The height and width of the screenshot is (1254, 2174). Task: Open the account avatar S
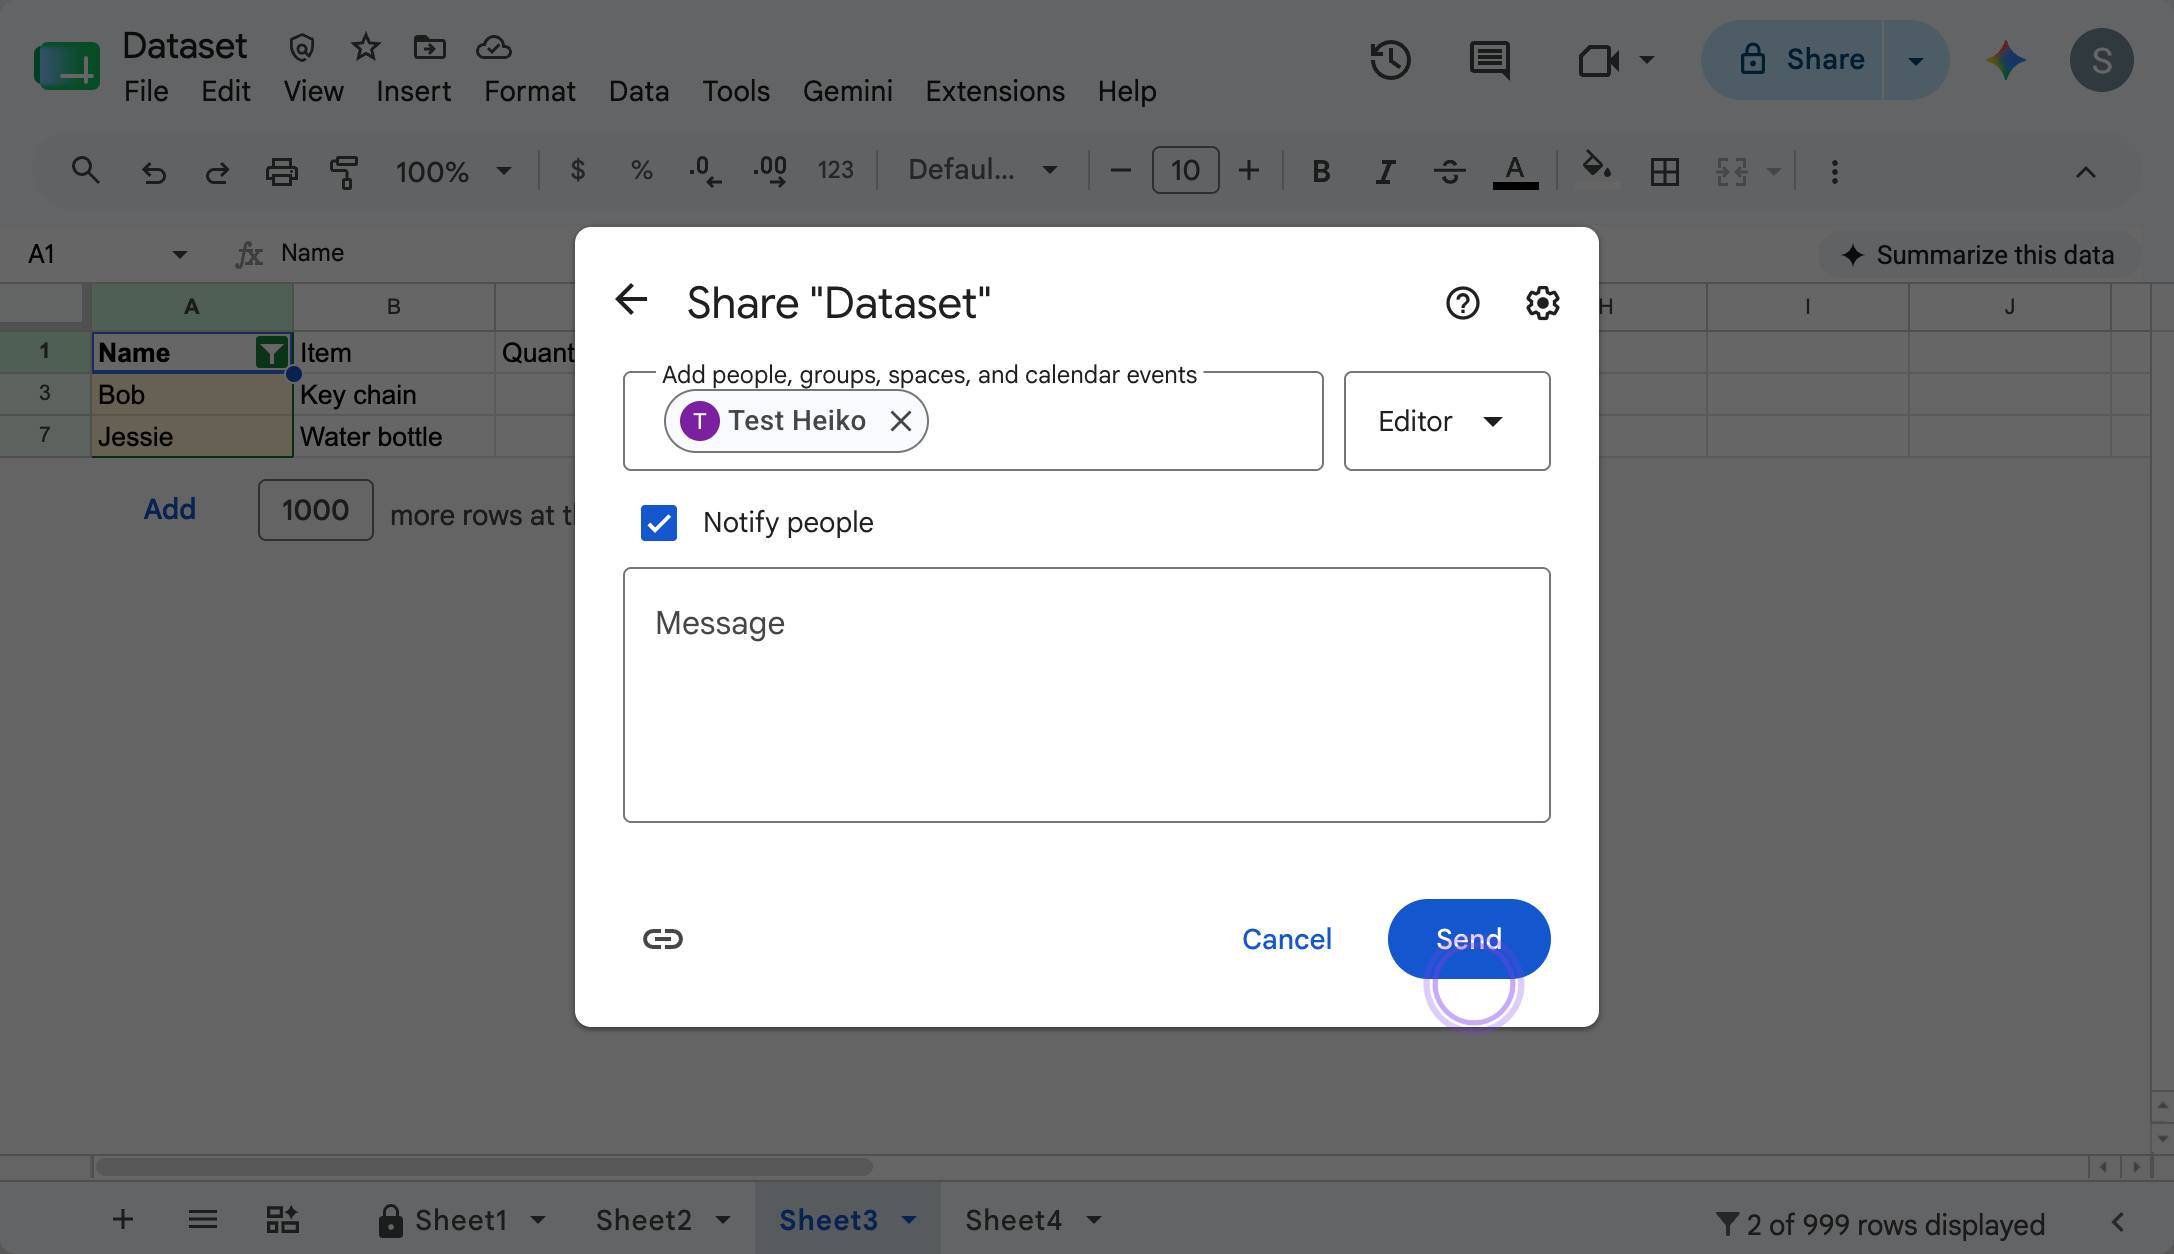click(x=2101, y=60)
